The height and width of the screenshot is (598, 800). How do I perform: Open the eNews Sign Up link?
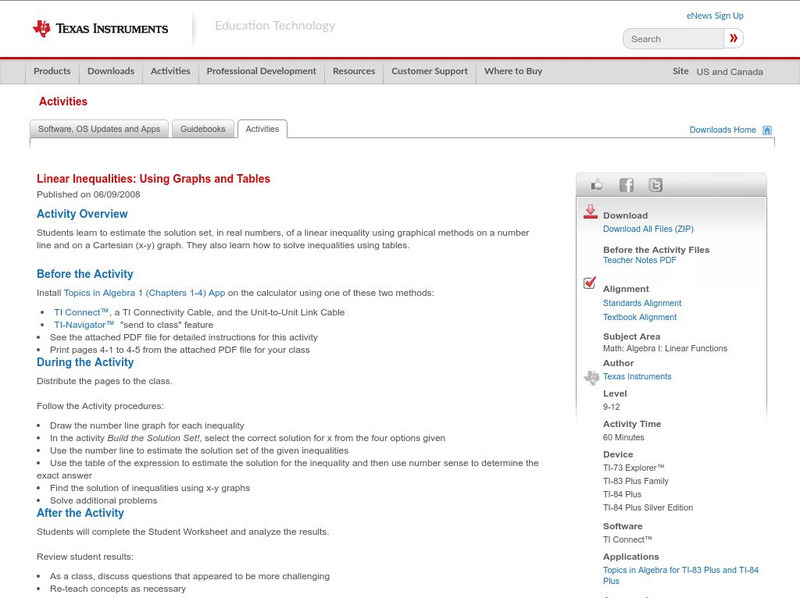[715, 16]
